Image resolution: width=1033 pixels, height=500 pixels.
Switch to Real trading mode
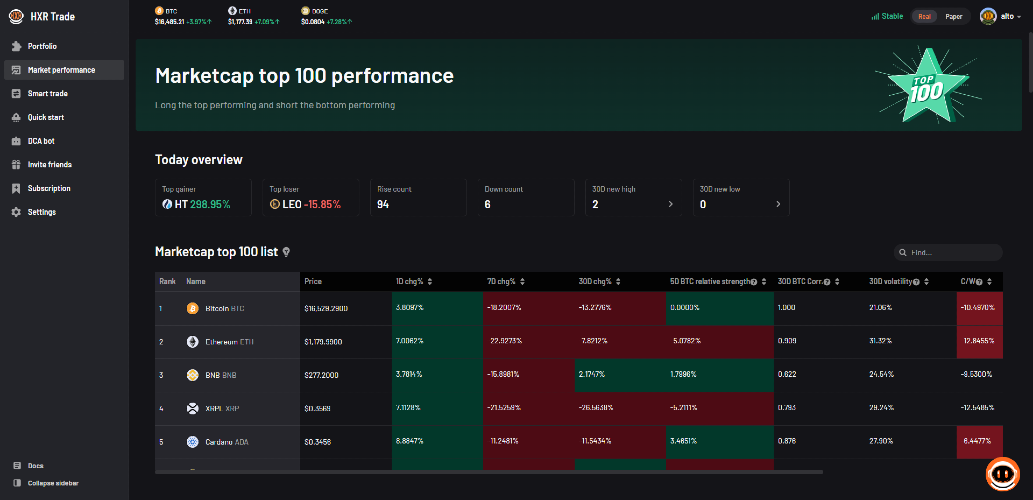coord(924,16)
